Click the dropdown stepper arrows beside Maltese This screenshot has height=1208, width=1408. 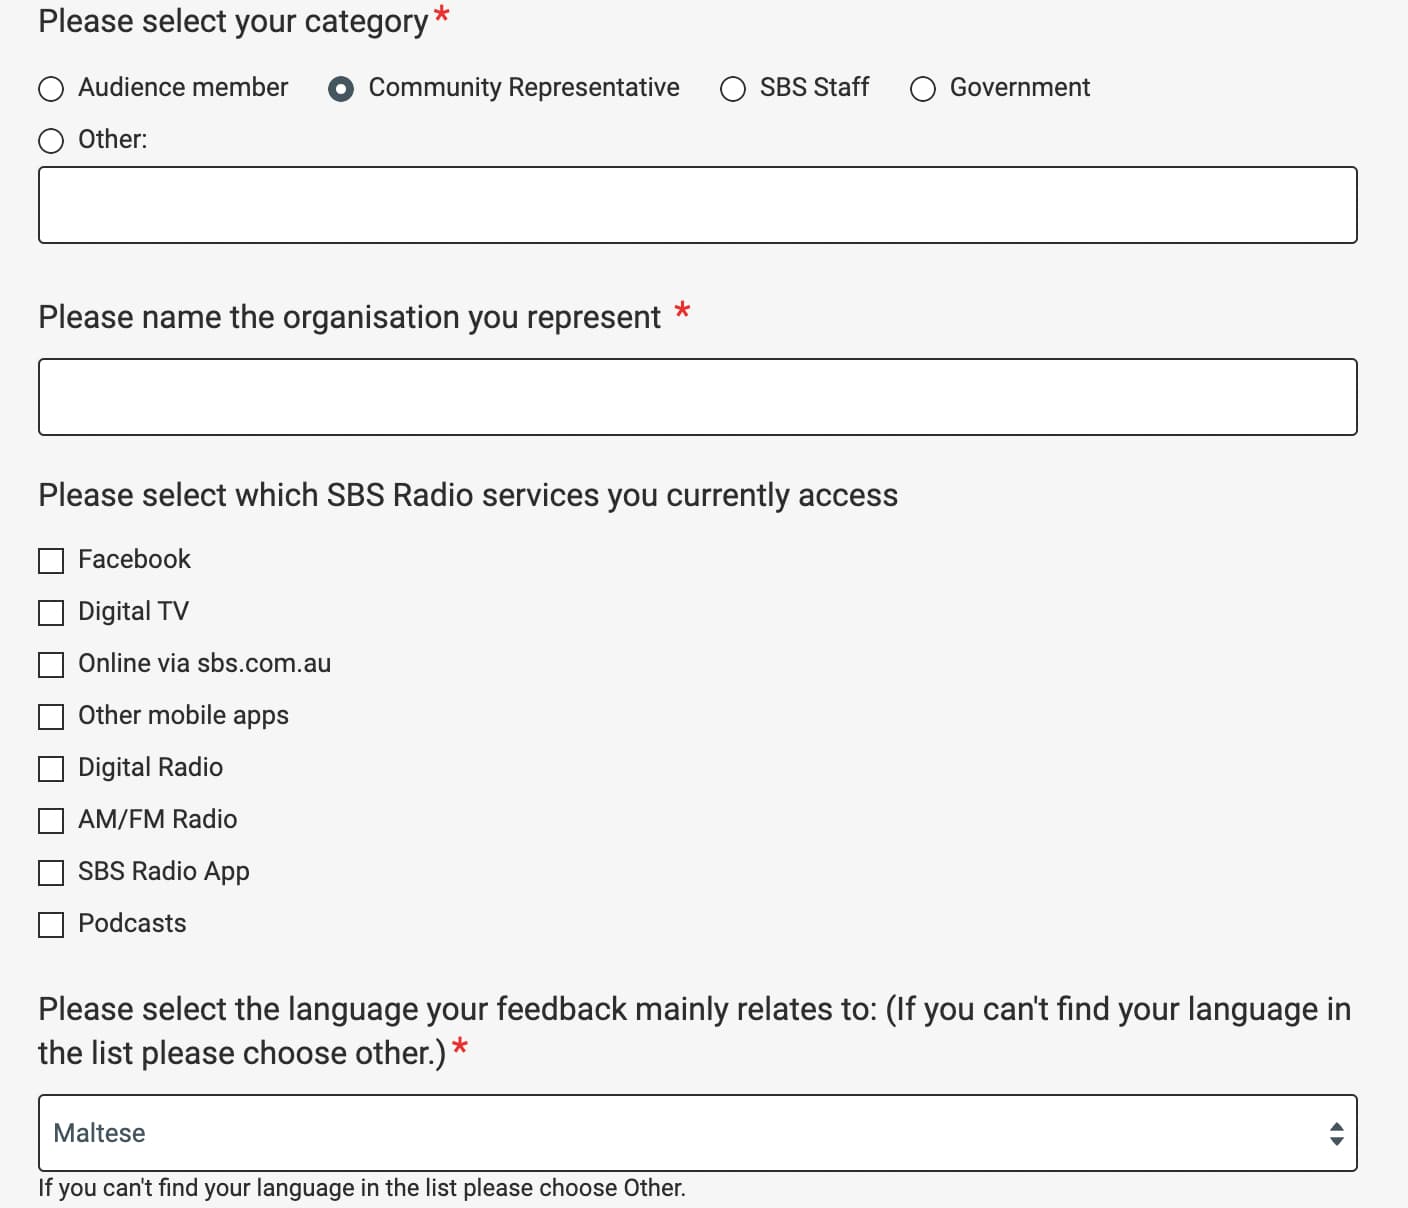tap(1337, 1133)
